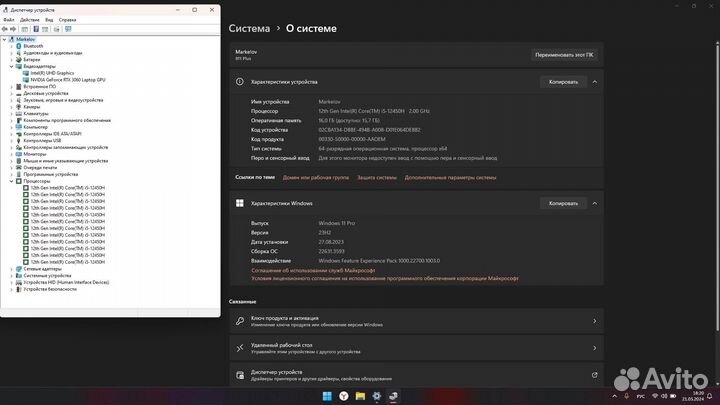Collapse the Процессоры node
The image size is (720, 405).
(x=11, y=181)
